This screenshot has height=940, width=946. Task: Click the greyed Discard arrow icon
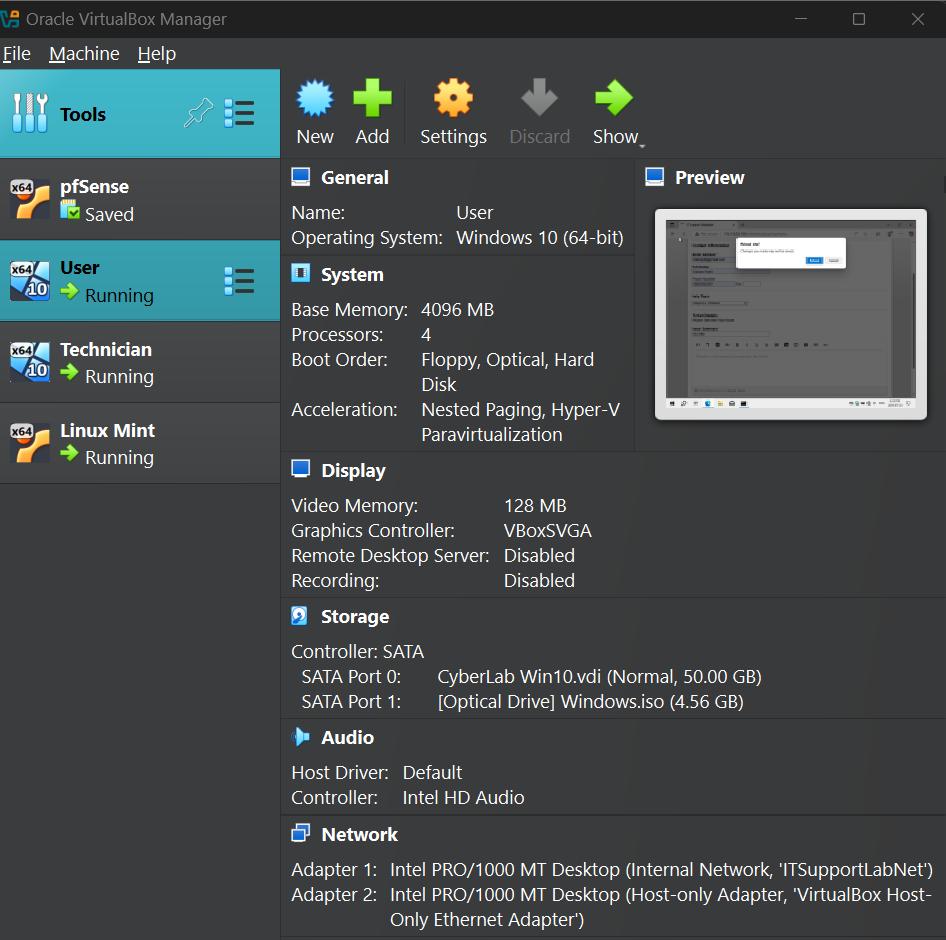(x=539, y=98)
